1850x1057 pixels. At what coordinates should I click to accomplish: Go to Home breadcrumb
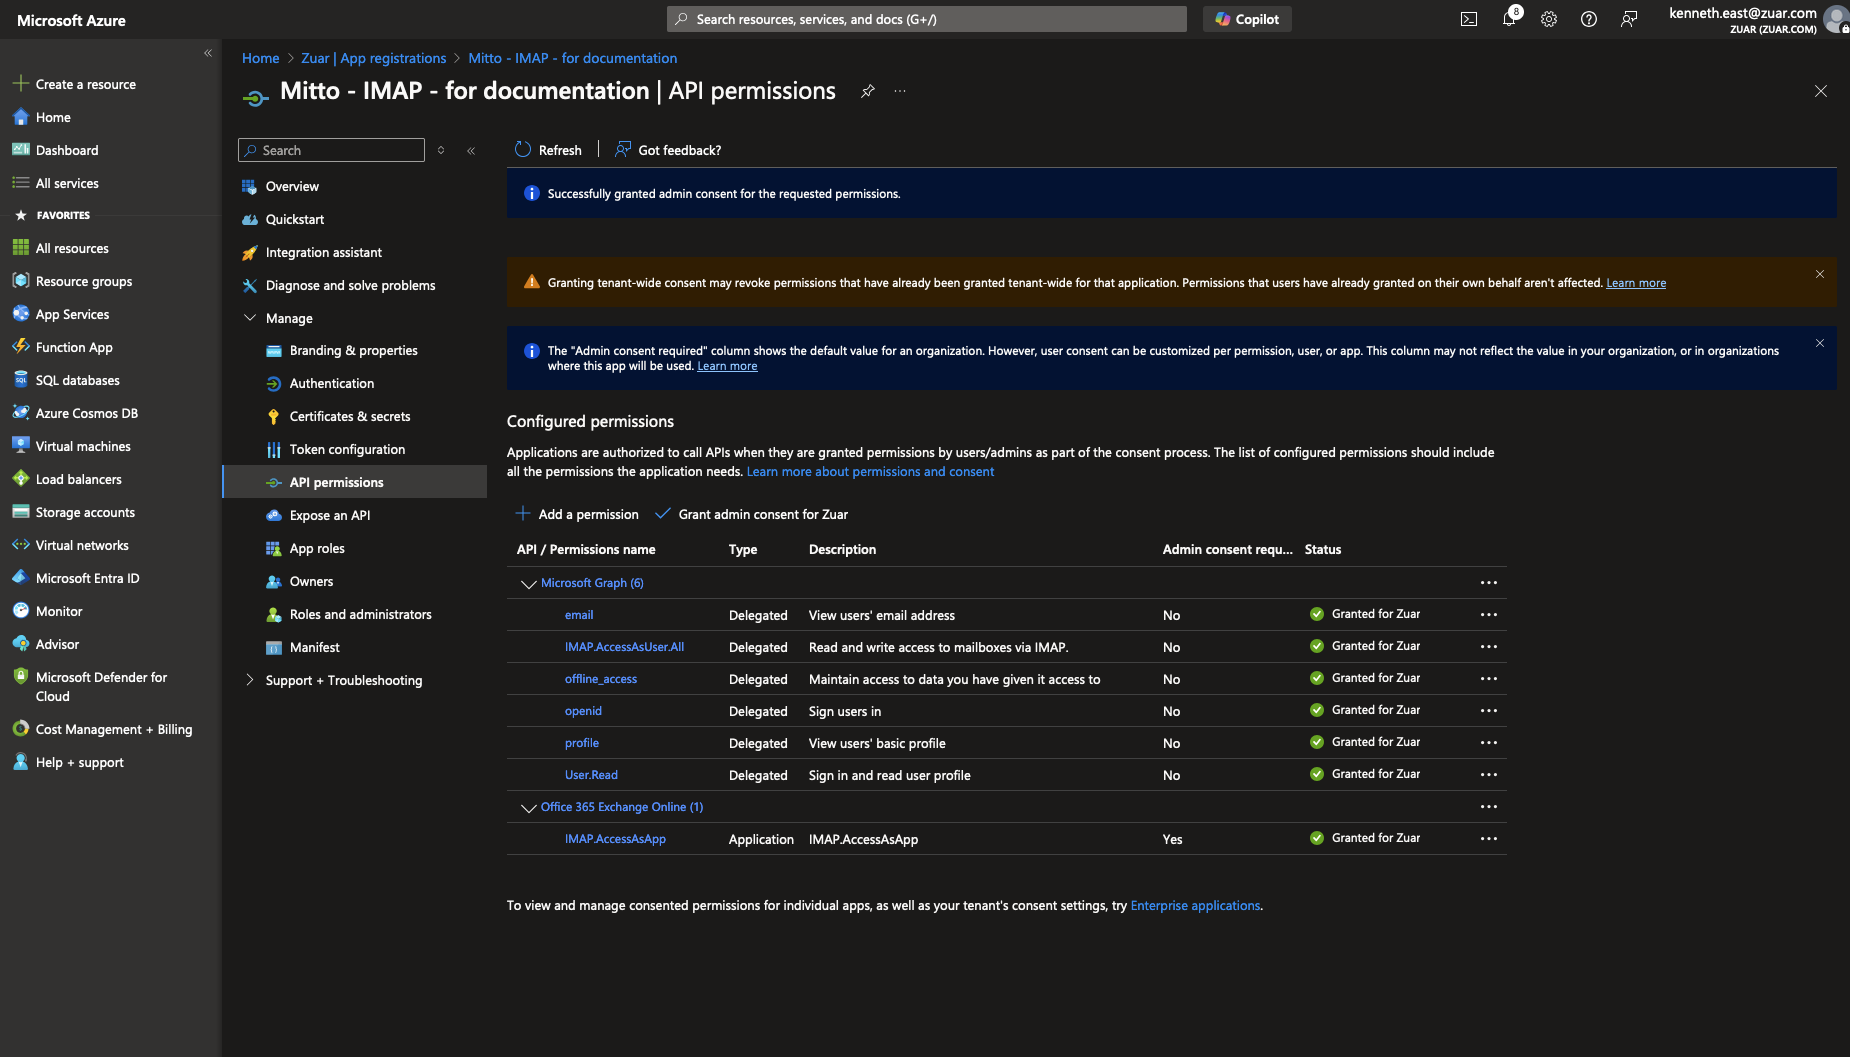(260, 58)
